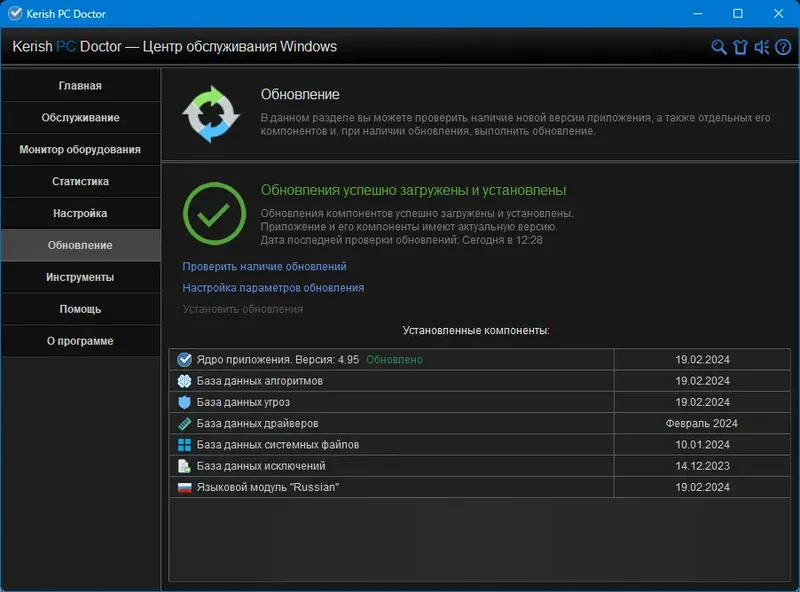The height and width of the screenshot is (592, 800).
Task: Open the Монитор оборудования panel
Action: coord(80,149)
